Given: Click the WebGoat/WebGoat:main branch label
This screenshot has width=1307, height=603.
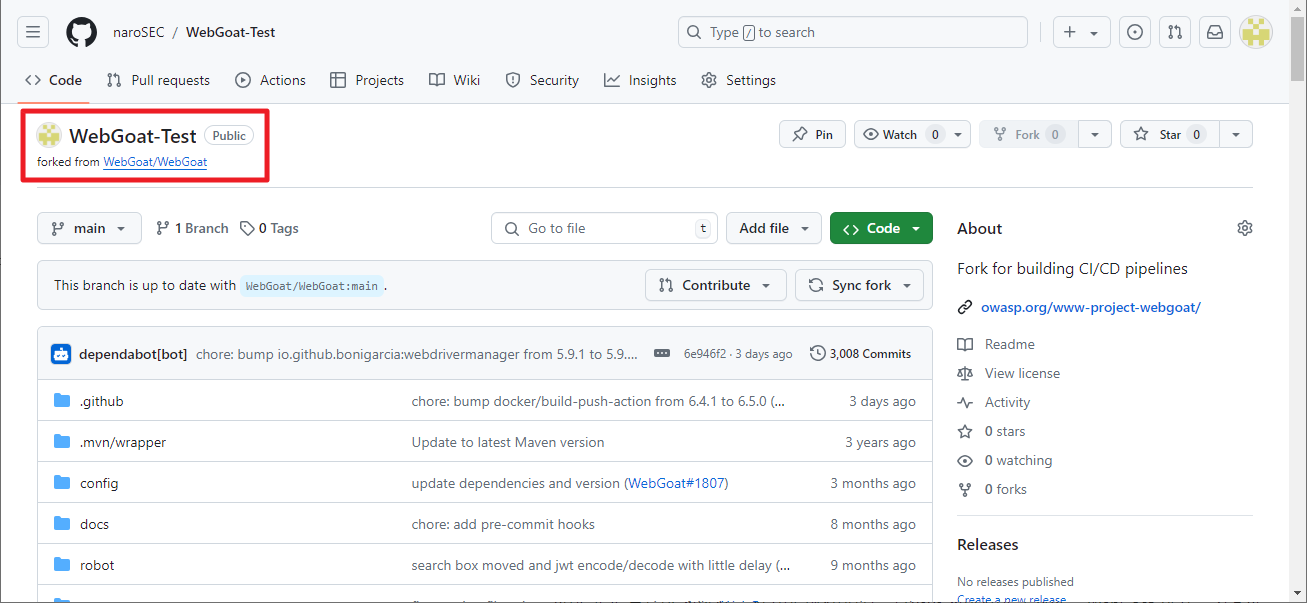Looking at the screenshot, I should pos(312,285).
